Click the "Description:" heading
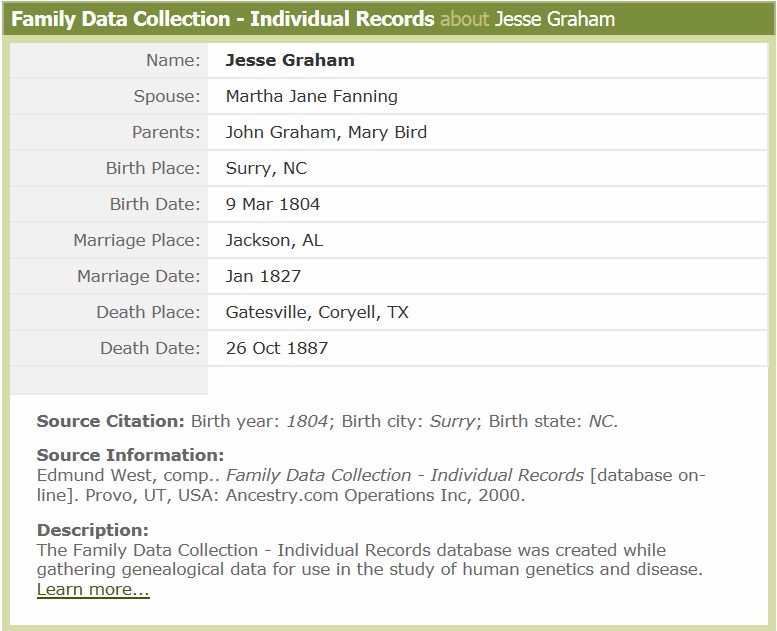The height and width of the screenshot is (631, 777). tap(92, 530)
